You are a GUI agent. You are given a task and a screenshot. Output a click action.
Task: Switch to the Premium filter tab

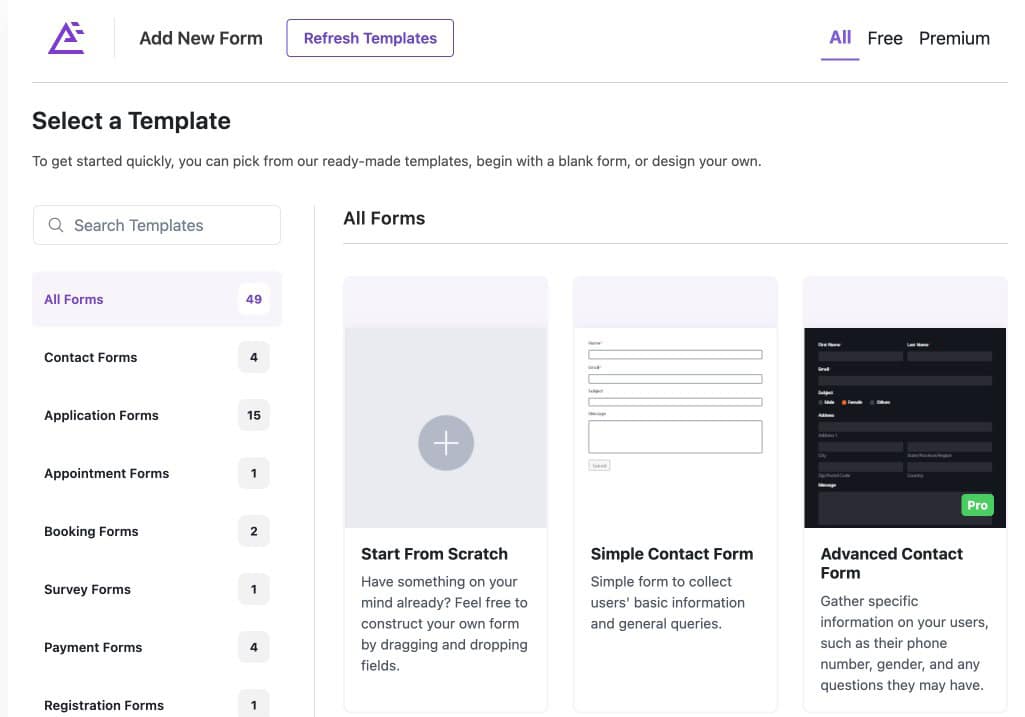pyautogui.click(x=954, y=39)
